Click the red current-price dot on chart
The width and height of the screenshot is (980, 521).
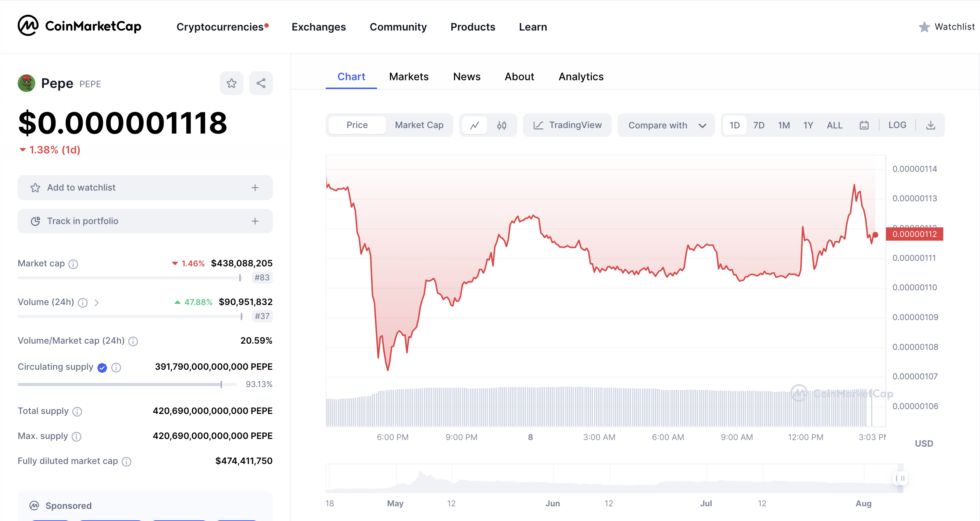875,235
